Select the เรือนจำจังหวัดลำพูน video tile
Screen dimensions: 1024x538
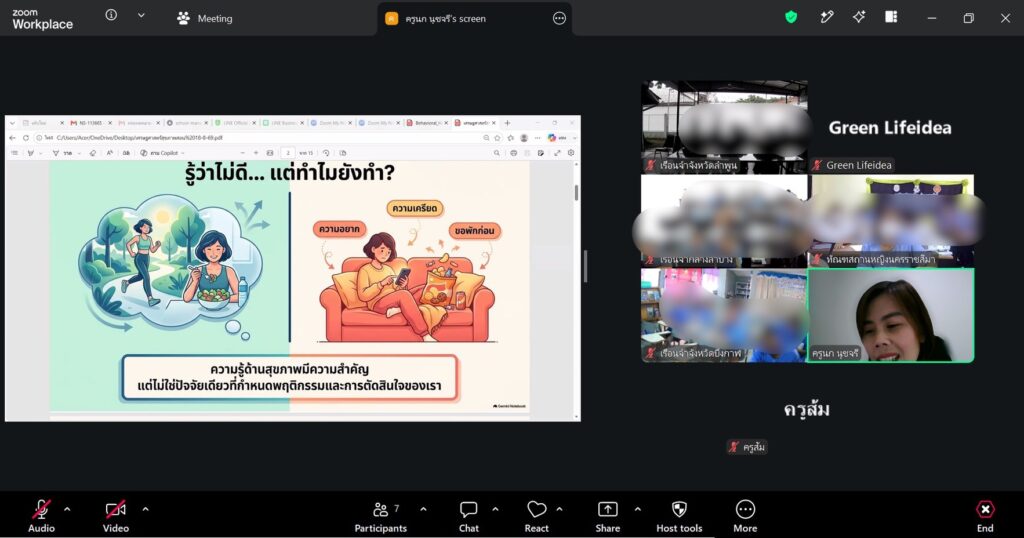point(724,127)
